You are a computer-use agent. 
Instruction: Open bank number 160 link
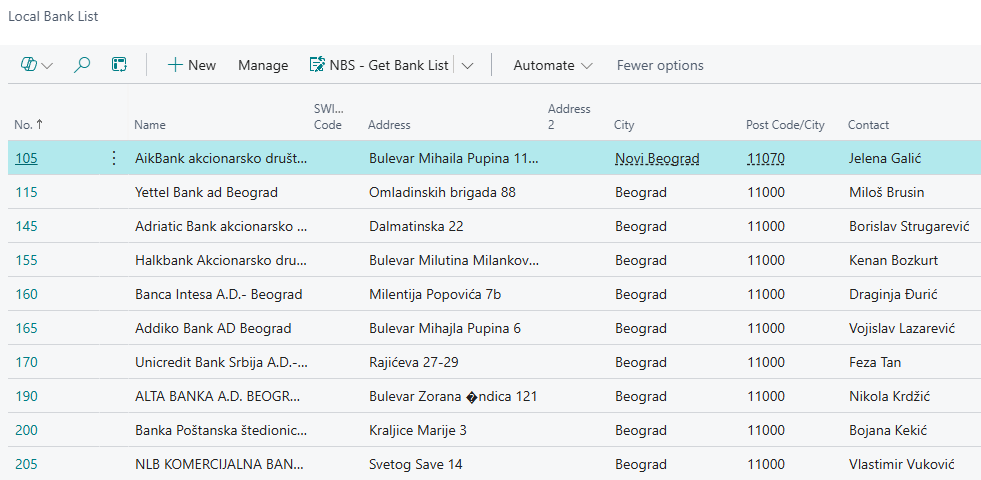click(x=26, y=294)
